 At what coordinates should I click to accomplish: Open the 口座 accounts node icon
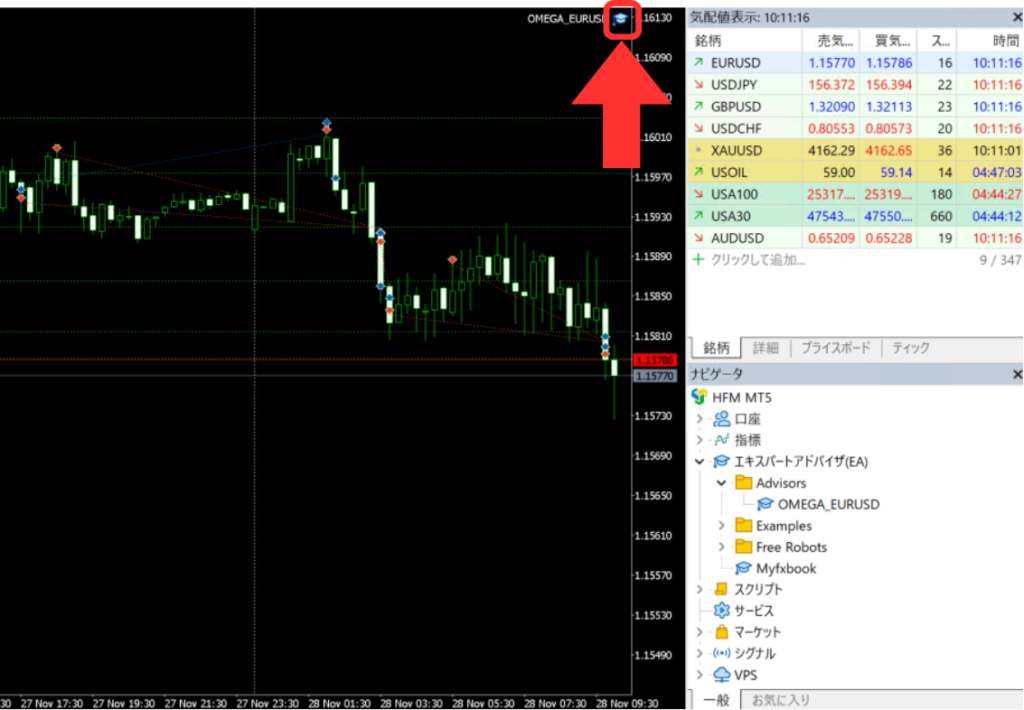pyautogui.click(x=720, y=419)
